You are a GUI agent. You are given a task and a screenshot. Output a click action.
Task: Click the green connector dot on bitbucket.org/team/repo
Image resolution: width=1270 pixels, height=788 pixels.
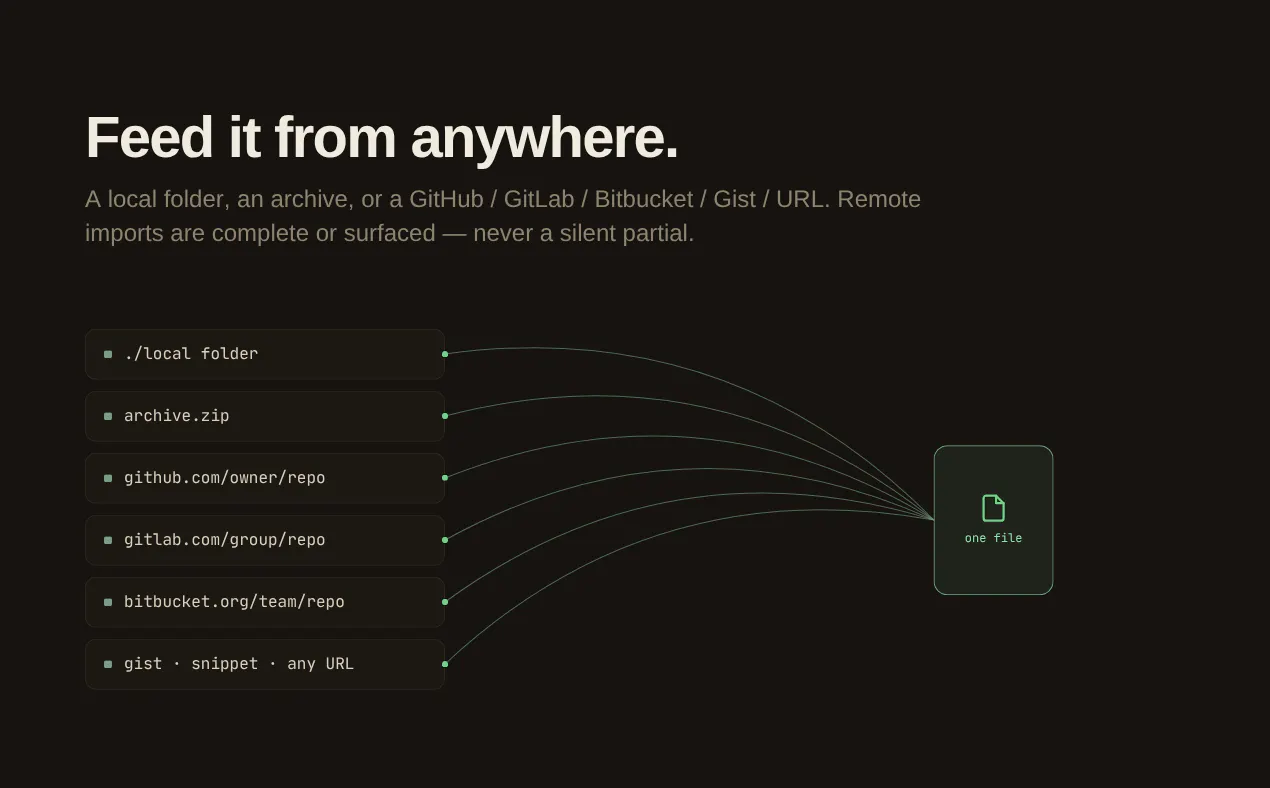pos(445,602)
